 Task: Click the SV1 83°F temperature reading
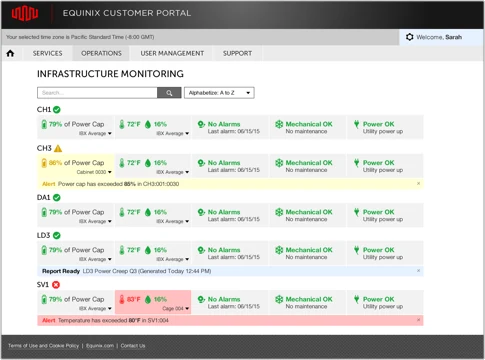[x=133, y=299]
